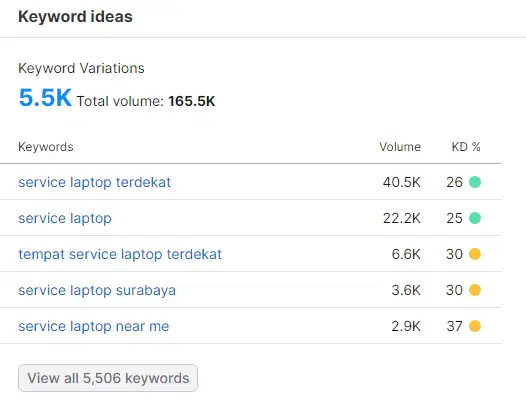The image size is (526, 409).
Task: Click the 5.5K keyword variations count
Action: pyautogui.click(x=45, y=98)
